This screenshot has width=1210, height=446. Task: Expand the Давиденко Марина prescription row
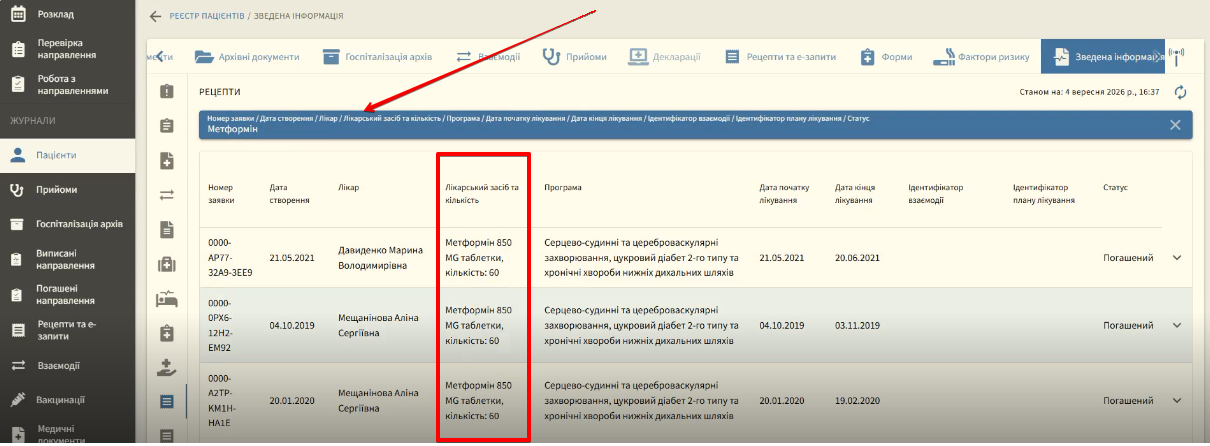(x=1176, y=258)
